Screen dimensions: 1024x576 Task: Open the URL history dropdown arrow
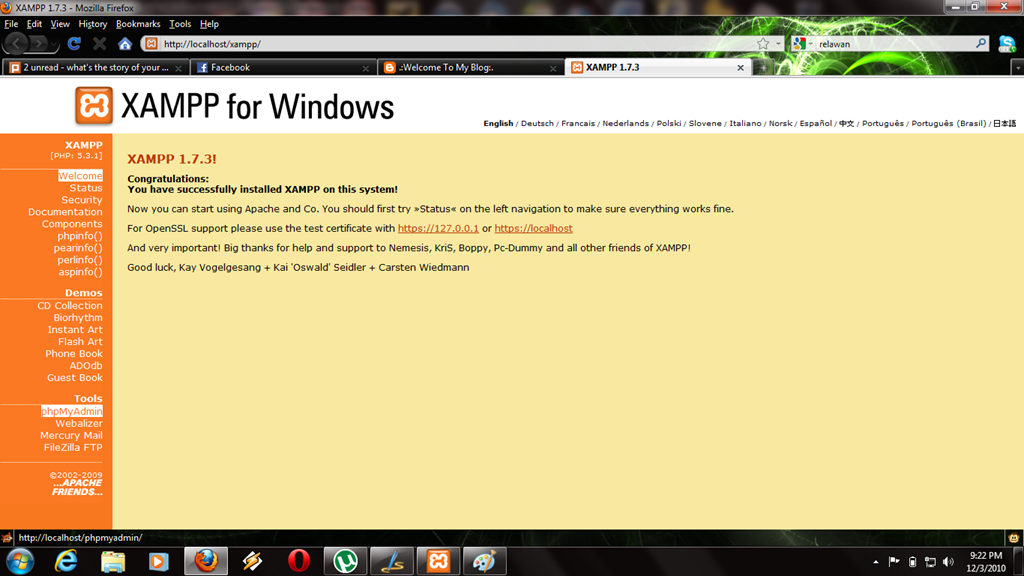(x=778, y=44)
